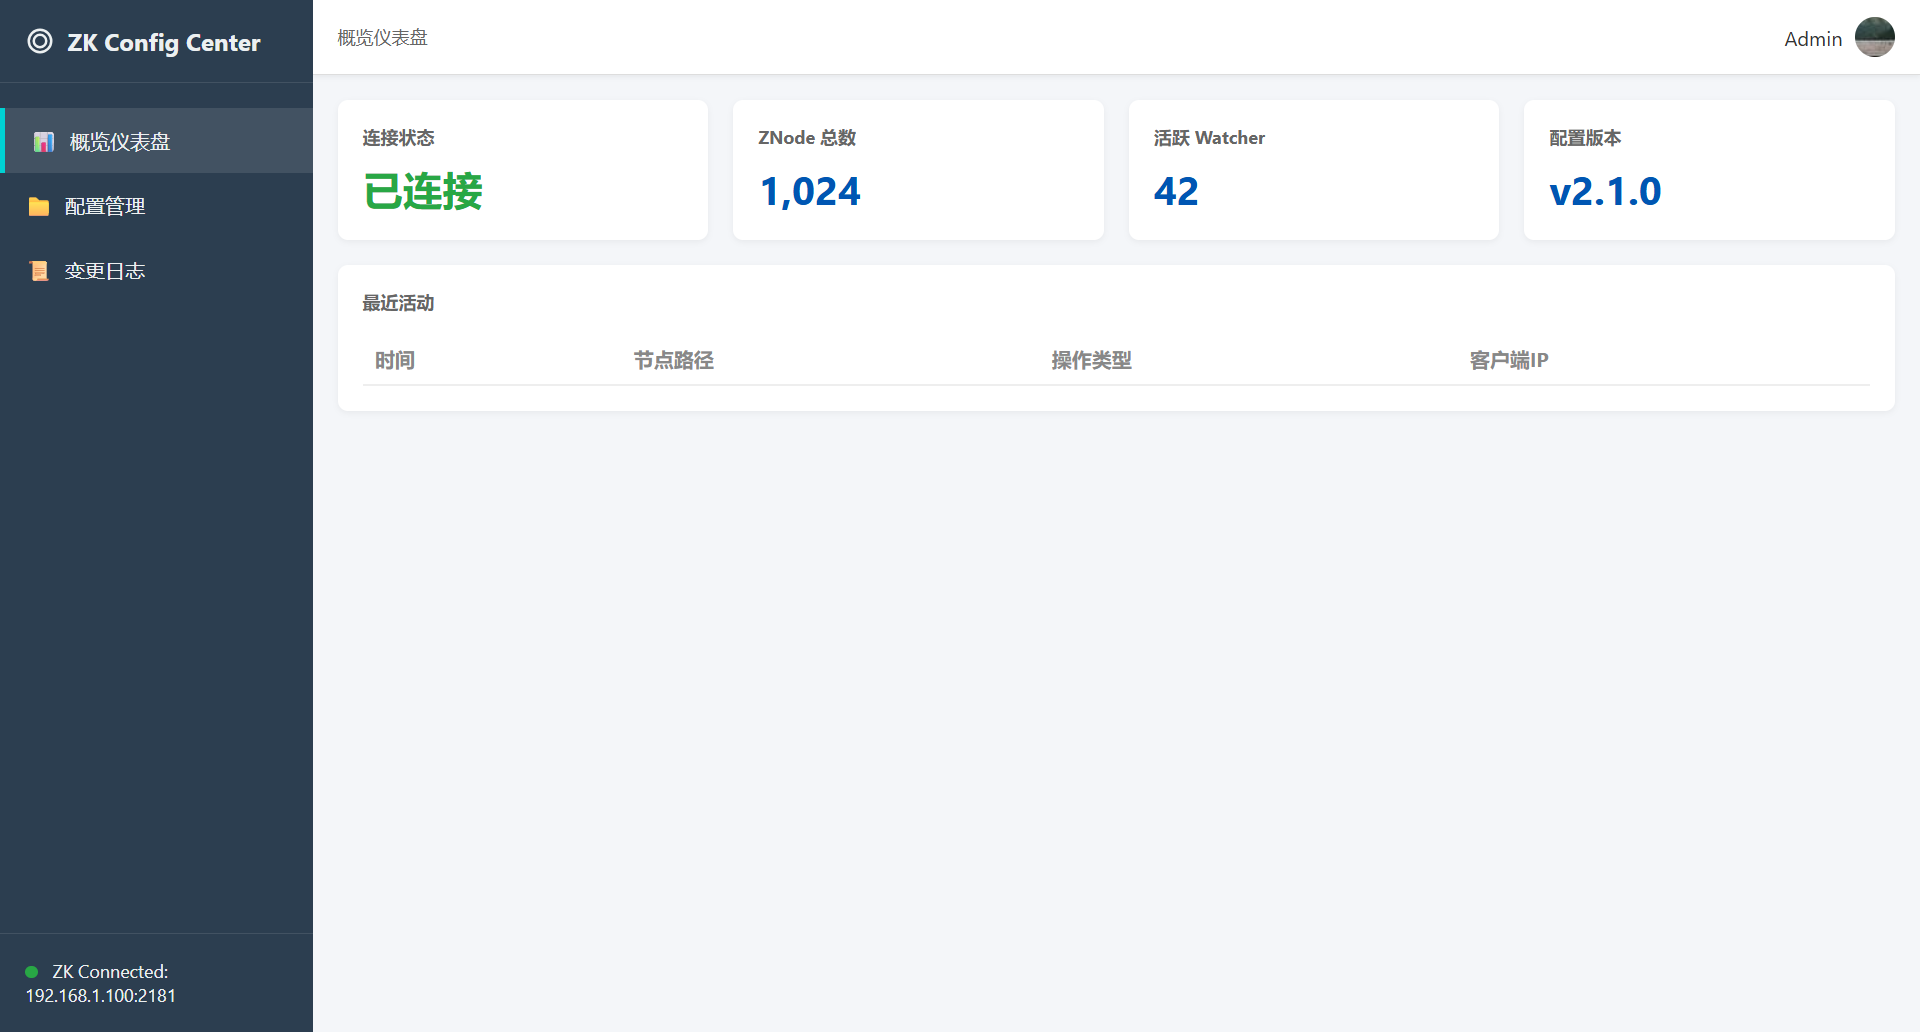The height and width of the screenshot is (1032, 1920).
Task: Click the Admin username text
Action: click(1812, 39)
